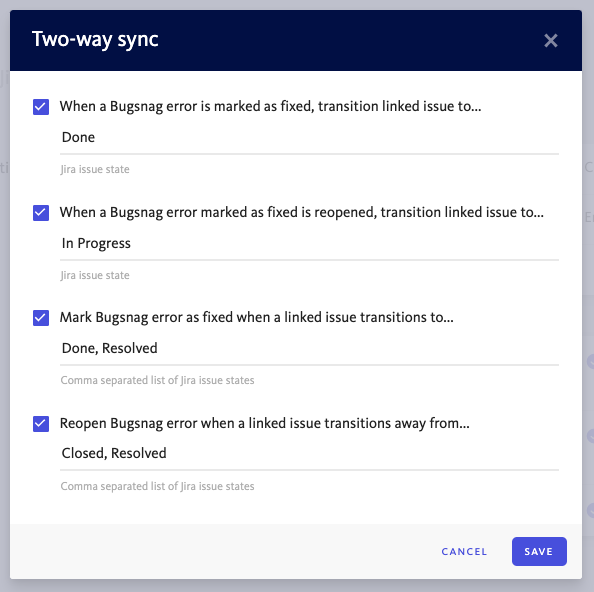
Task: Select label Mark Bugsnag error as fixed when linked issue transitions
Action: coord(256,317)
